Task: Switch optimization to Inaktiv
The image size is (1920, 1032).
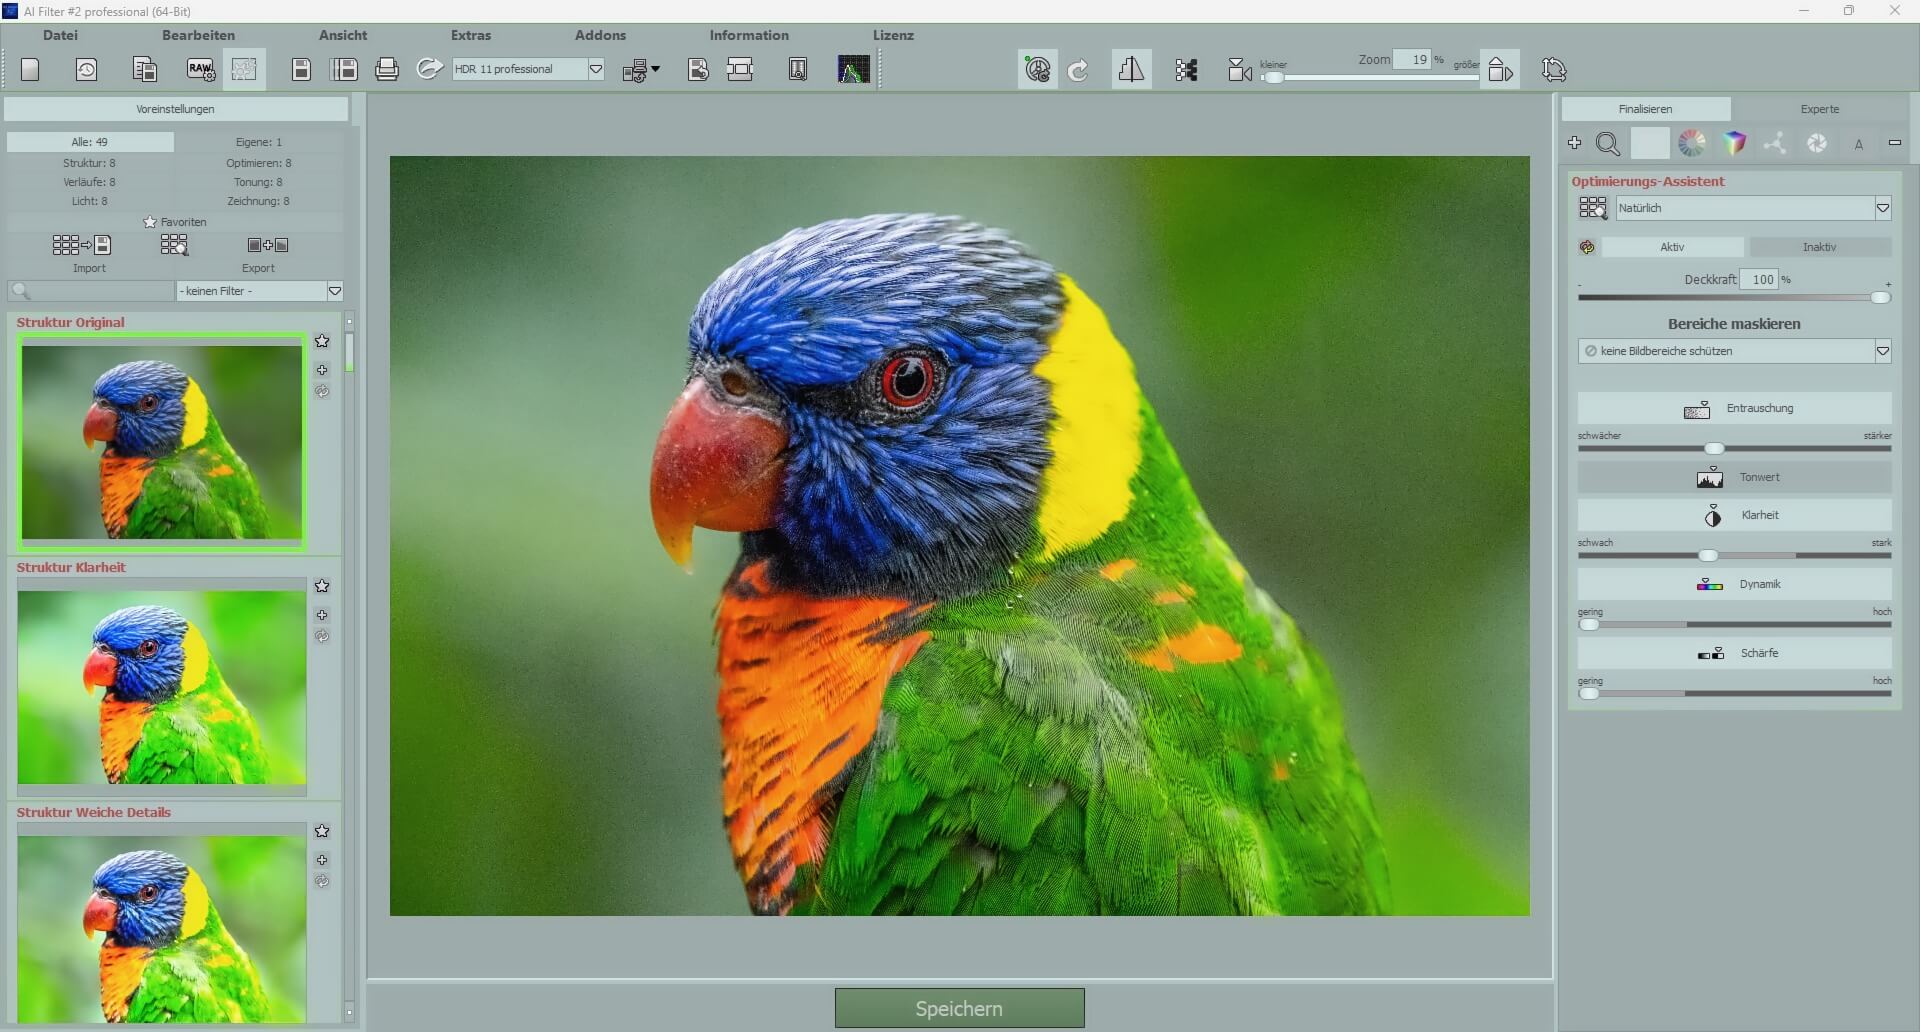Action: coord(1820,246)
